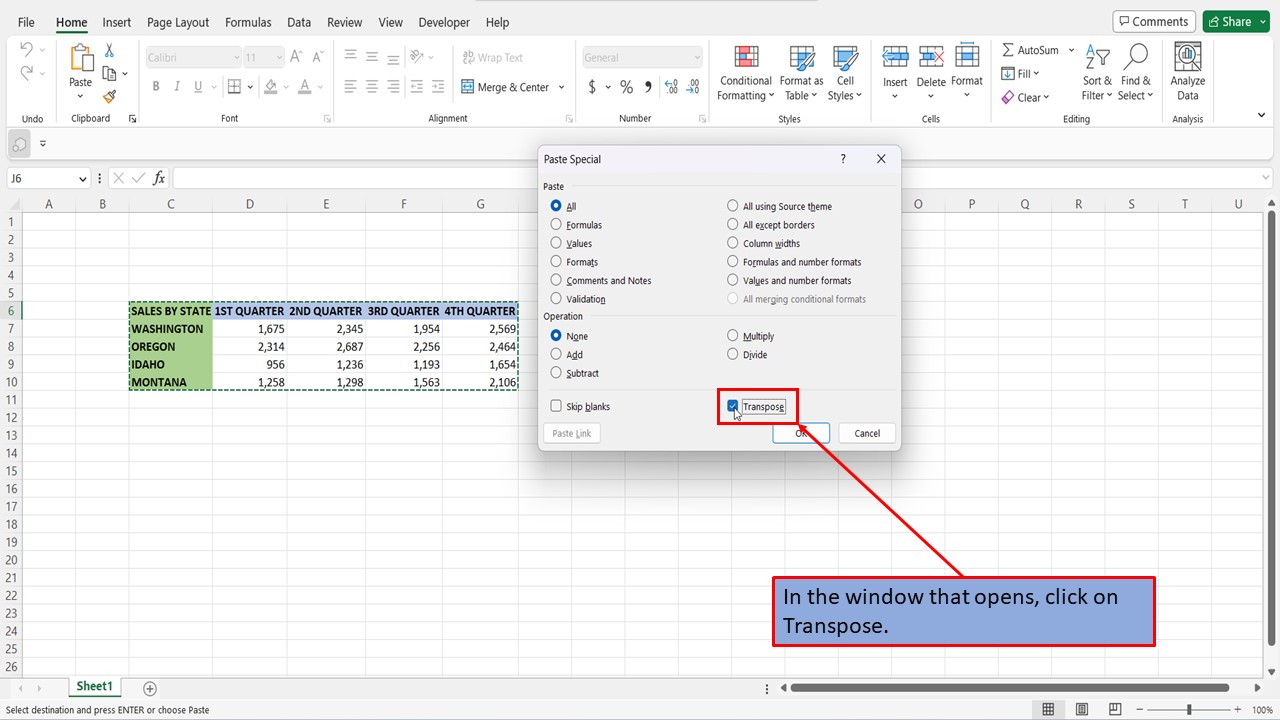
Task: Expand the Merge & Center options
Action: point(561,87)
